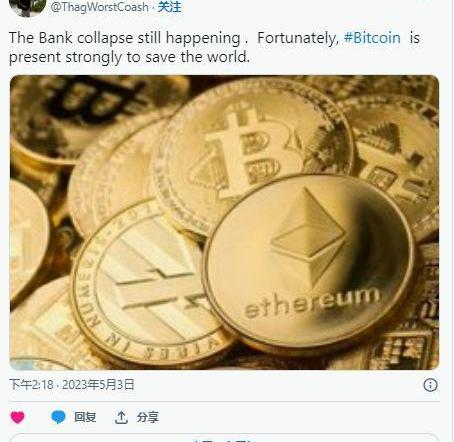Click the 分享 share label
454x442 pixels.
(148, 417)
